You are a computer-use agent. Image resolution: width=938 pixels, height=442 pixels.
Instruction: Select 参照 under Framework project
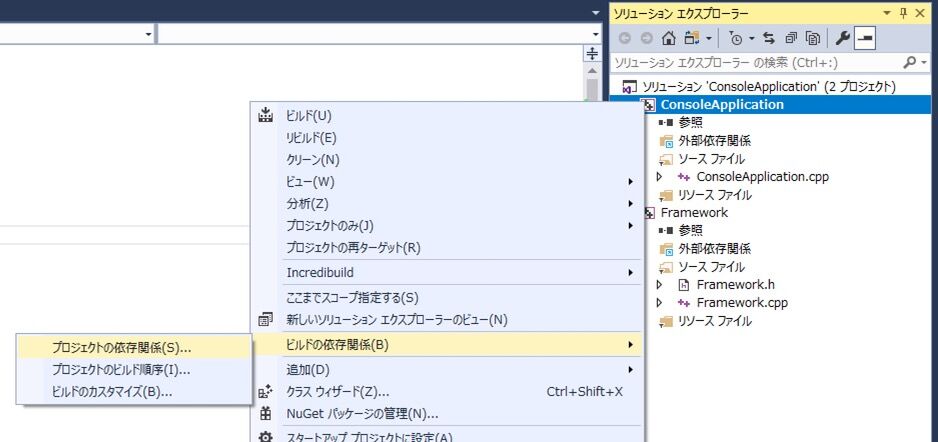point(691,230)
